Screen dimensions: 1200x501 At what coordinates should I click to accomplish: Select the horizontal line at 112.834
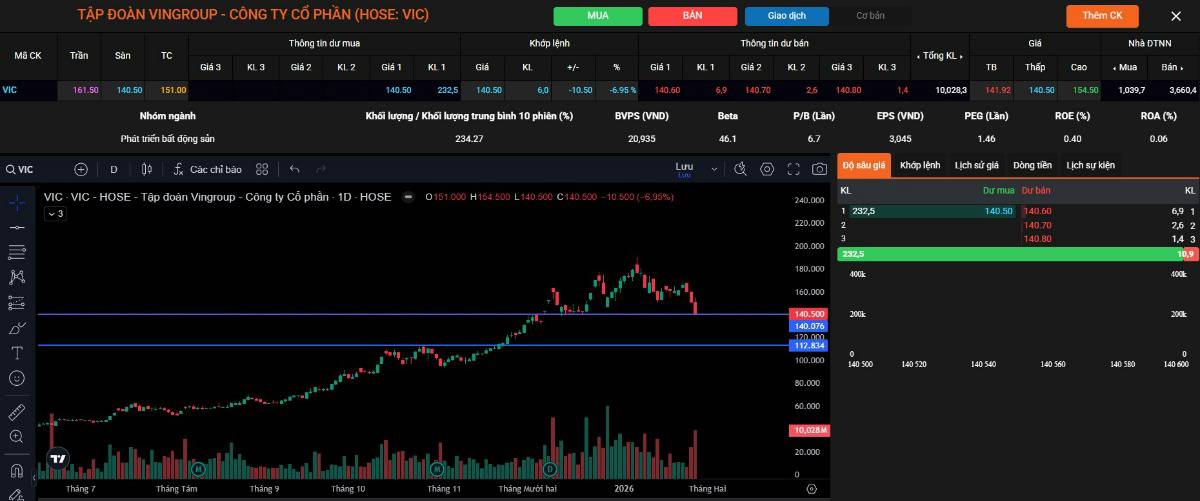[413, 345]
